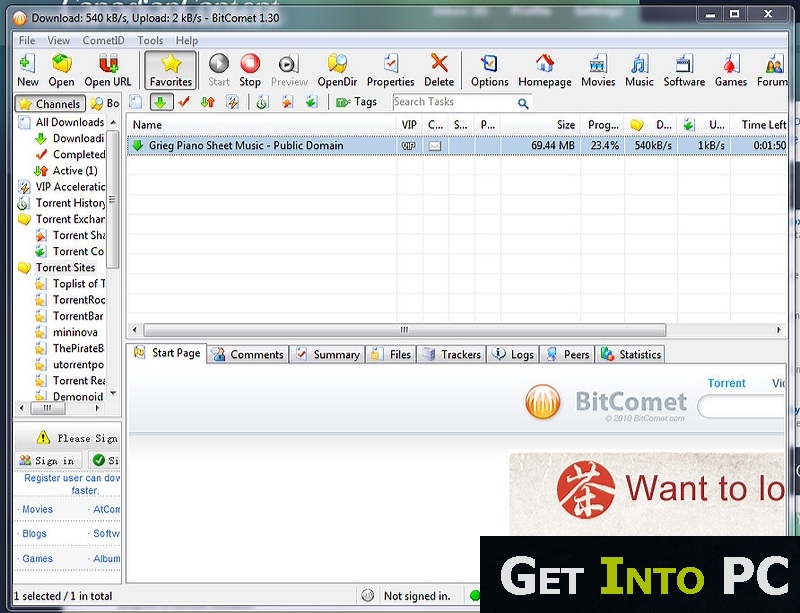Go to the Homepage
The width and height of the screenshot is (800, 613).
point(544,70)
